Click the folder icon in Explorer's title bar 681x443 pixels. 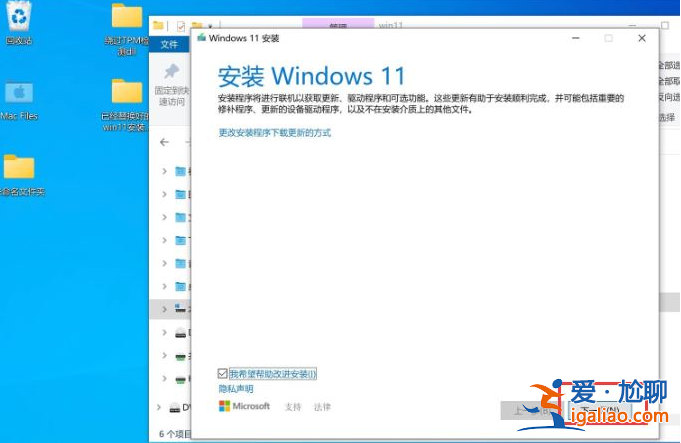158,26
